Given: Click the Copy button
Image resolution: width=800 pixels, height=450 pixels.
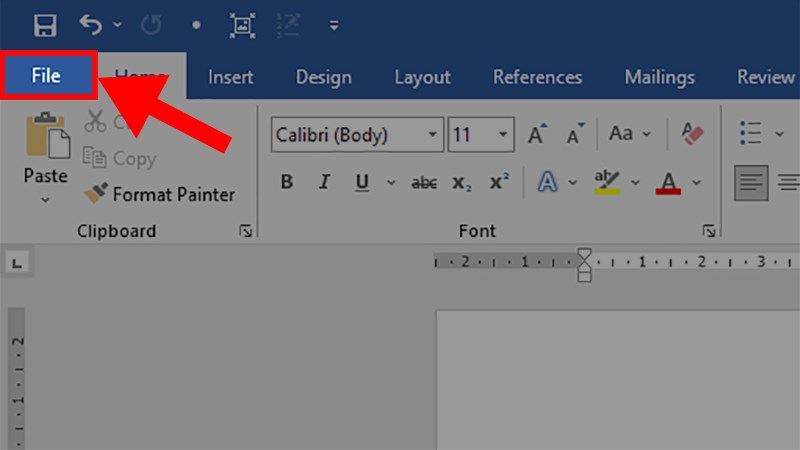Looking at the screenshot, I should [119, 159].
